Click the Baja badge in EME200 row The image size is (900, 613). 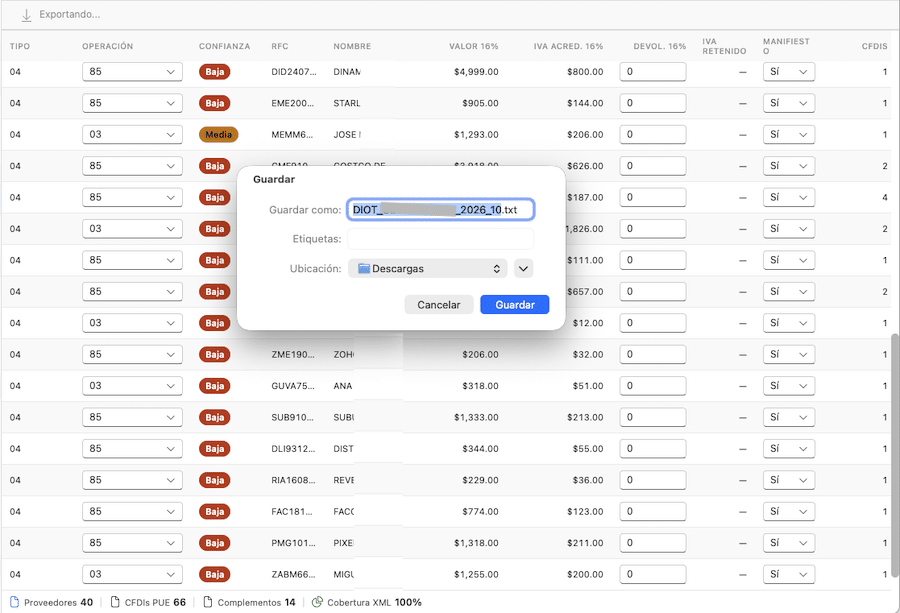tap(215, 103)
